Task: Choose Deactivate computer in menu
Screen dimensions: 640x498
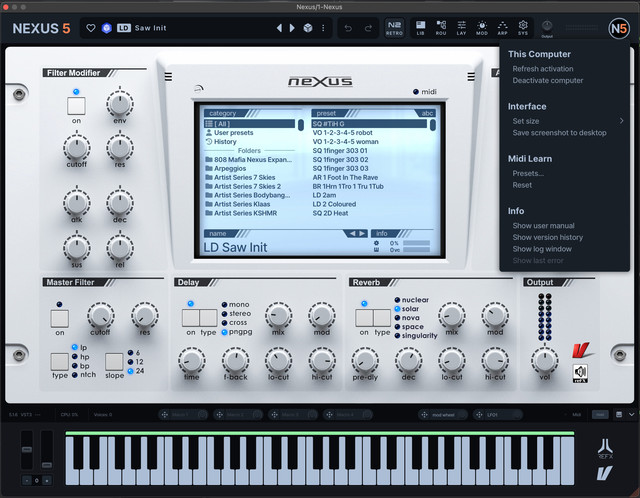Action: (548, 80)
